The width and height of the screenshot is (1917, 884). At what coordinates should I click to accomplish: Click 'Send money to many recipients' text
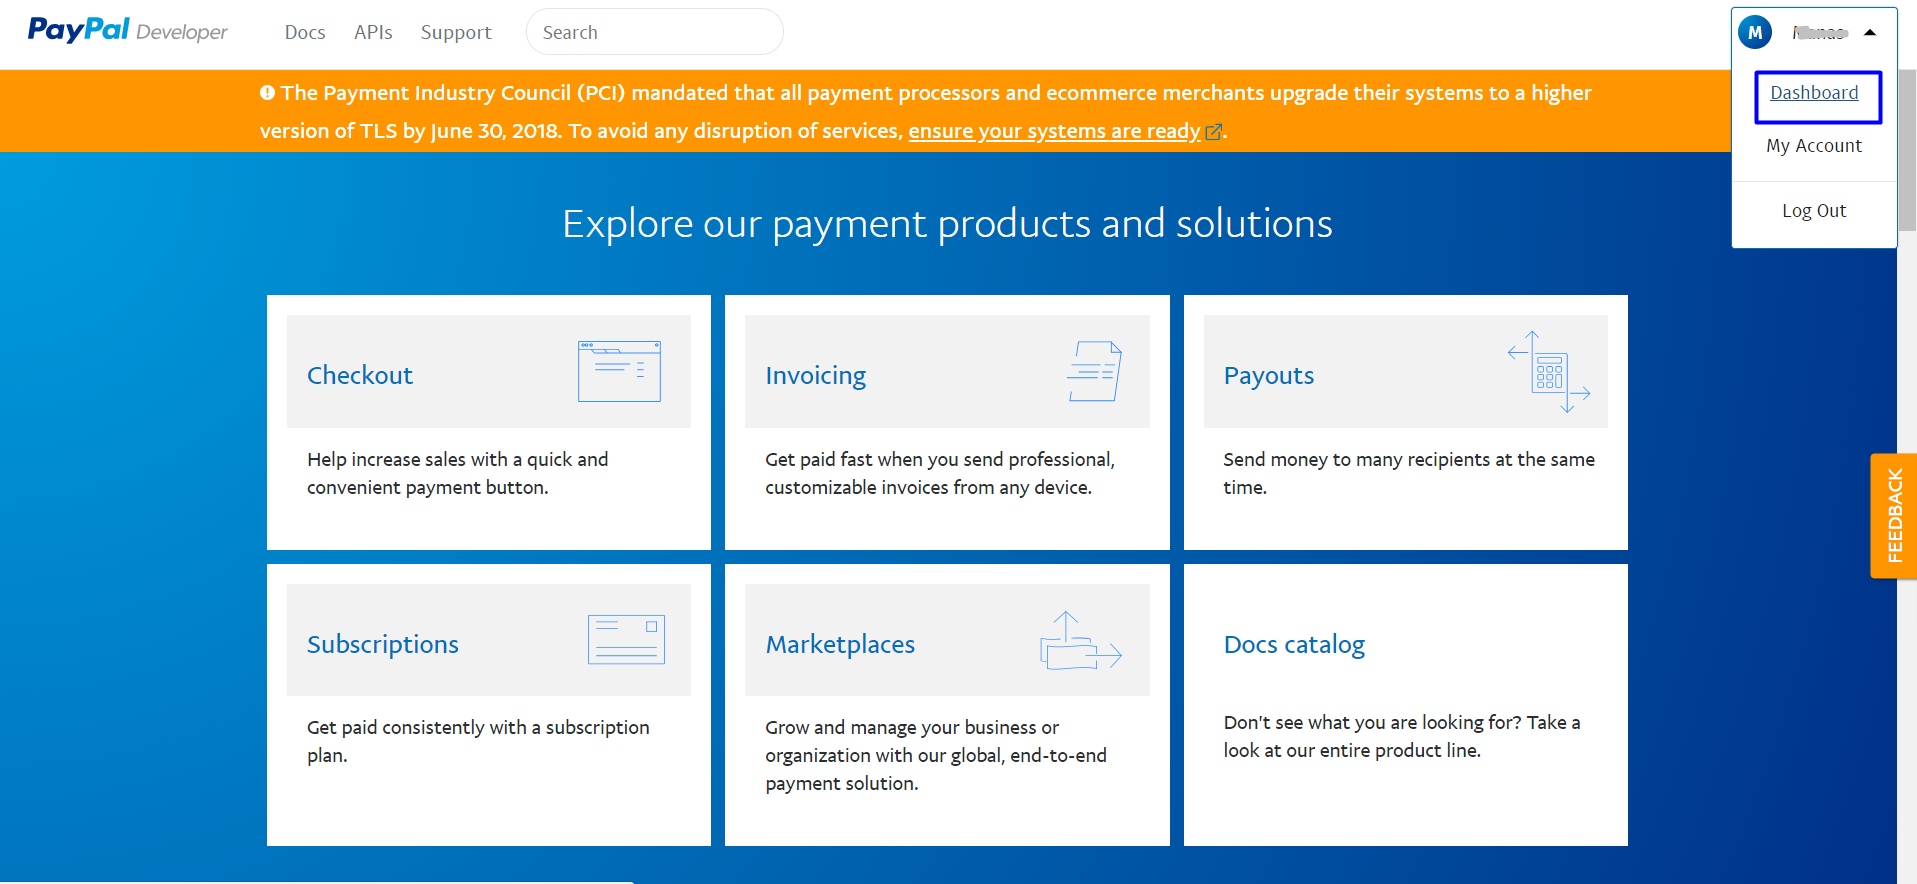1409,473
